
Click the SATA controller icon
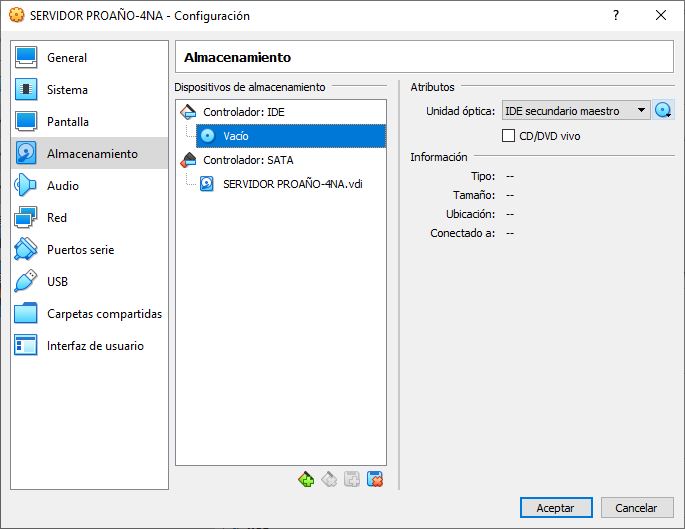tap(188, 160)
